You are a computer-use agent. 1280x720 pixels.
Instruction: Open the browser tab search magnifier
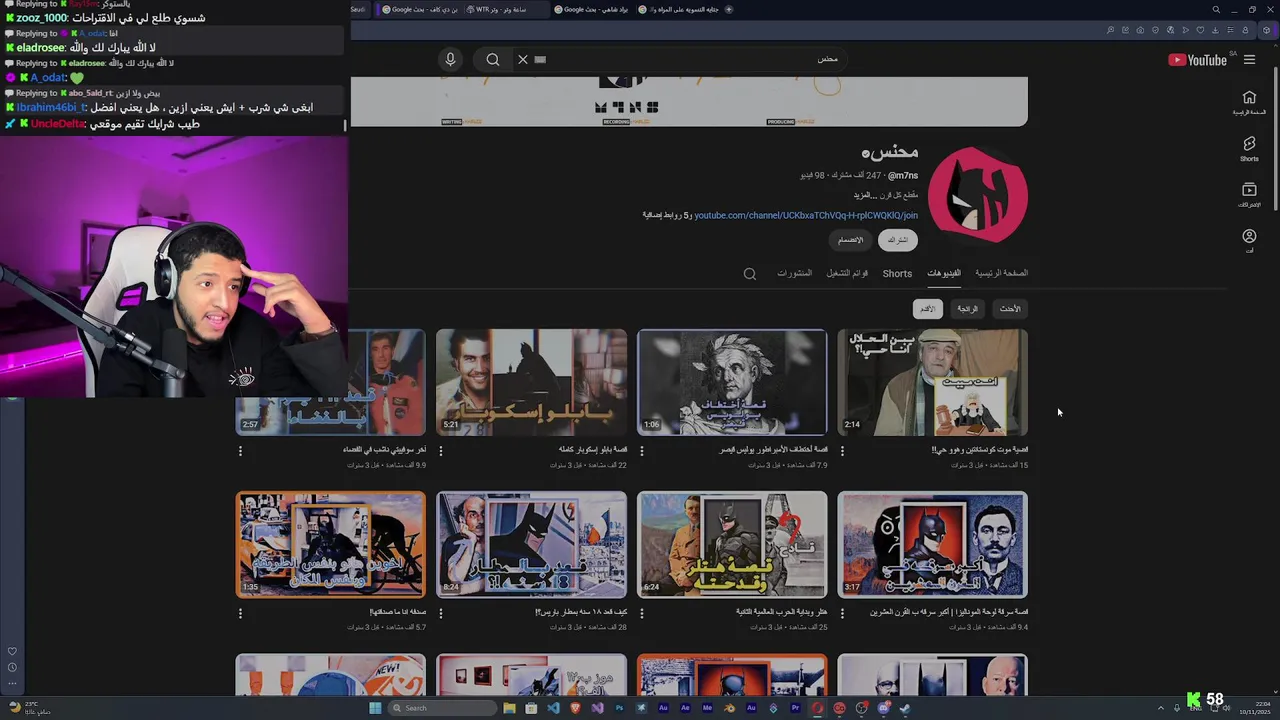(x=1216, y=10)
